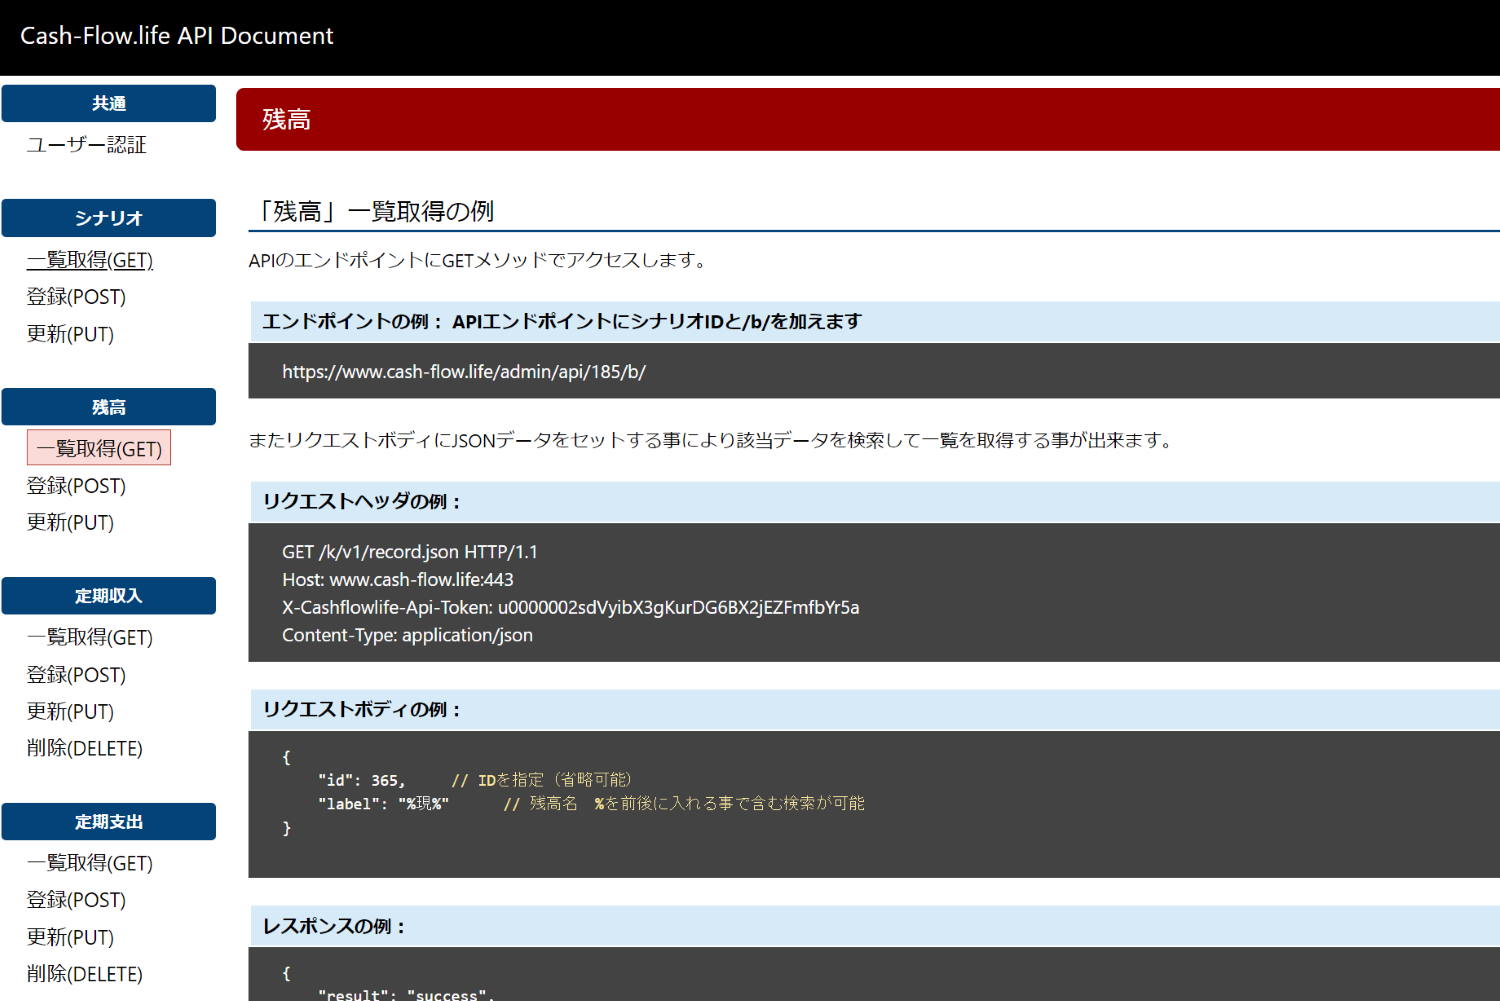1500x1001 pixels.
Task: Open 登録(POST) under 定期支出
Action: 77,900
